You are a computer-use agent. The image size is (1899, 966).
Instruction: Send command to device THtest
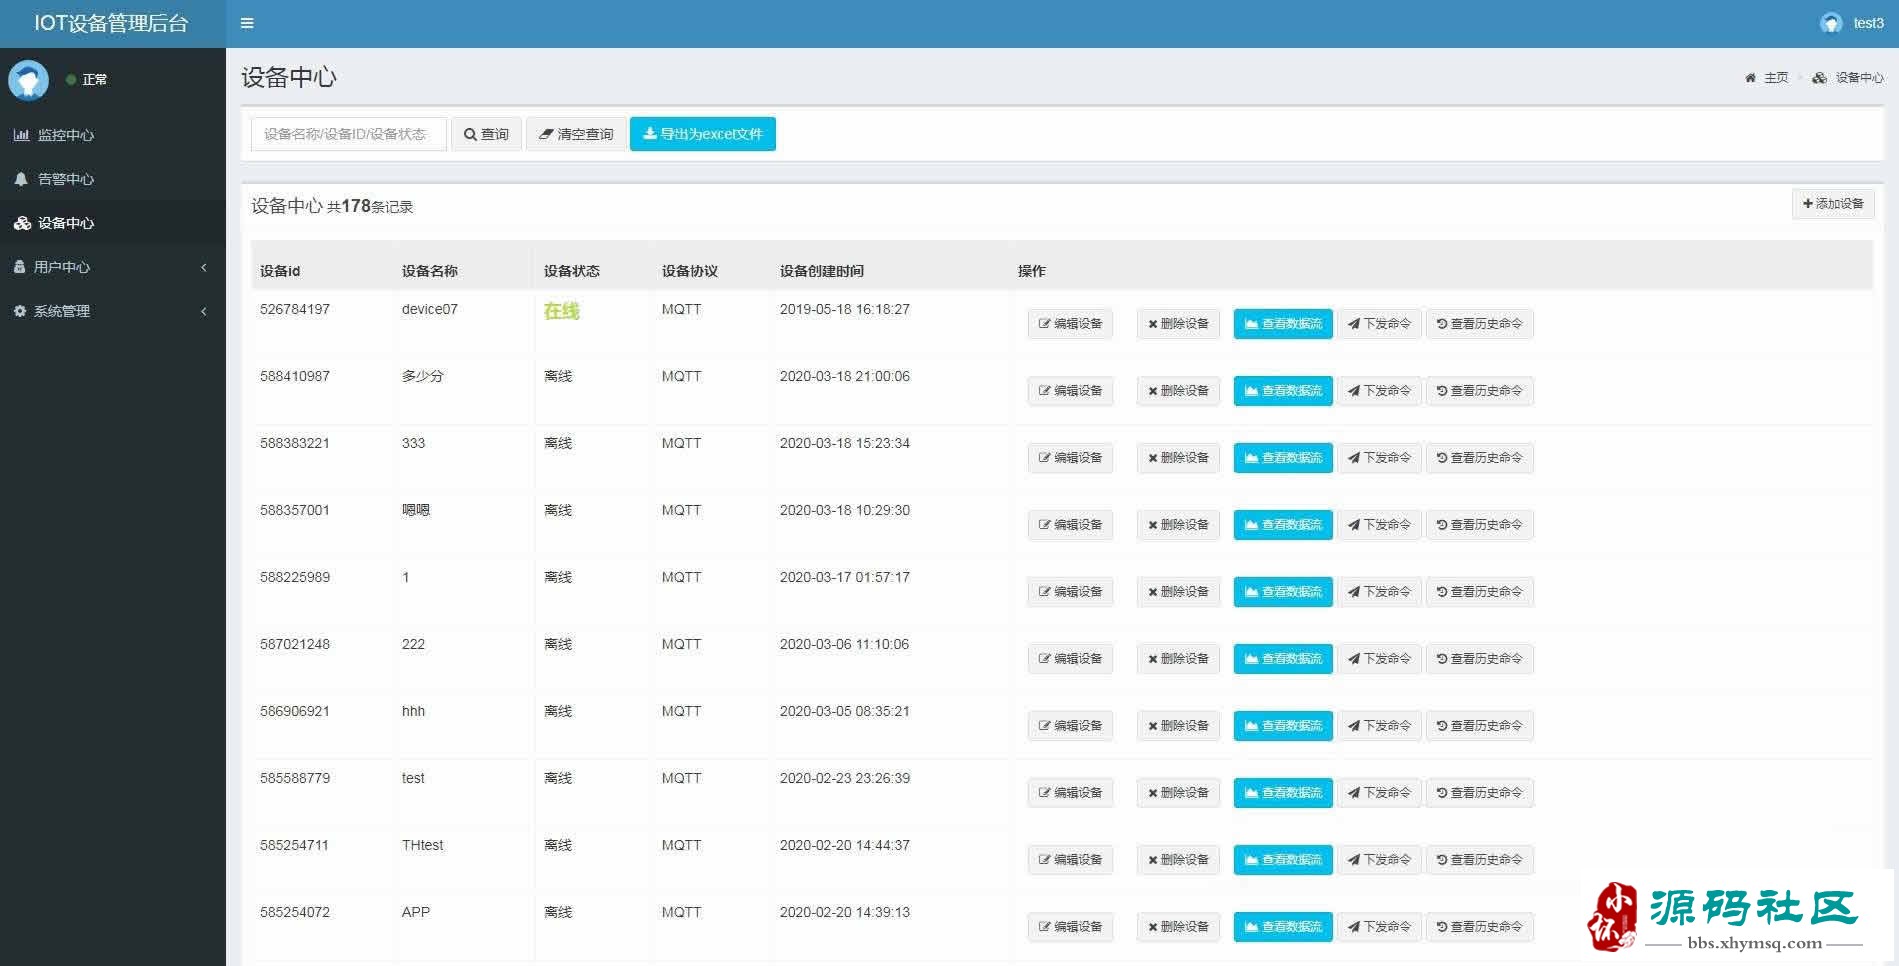(x=1379, y=860)
